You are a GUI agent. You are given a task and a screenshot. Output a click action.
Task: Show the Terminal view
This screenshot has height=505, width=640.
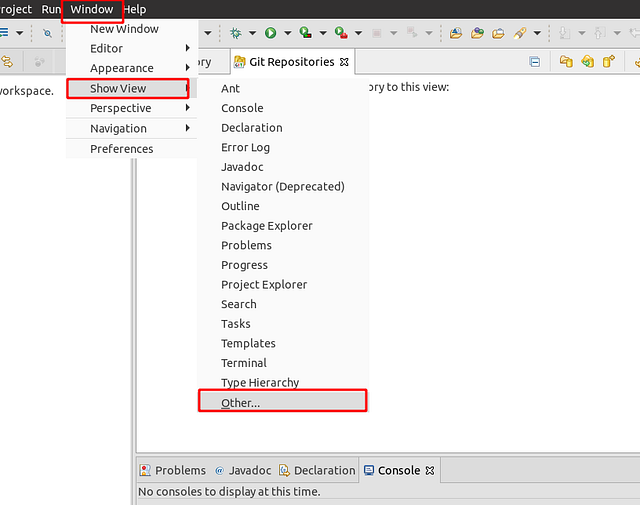pyautogui.click(x=283, y=363)
